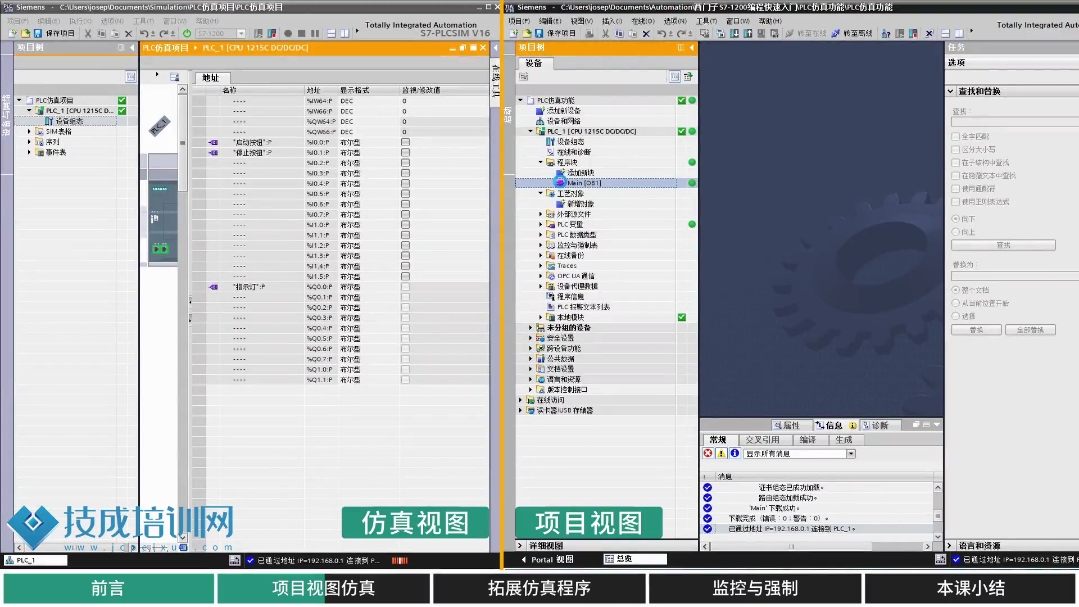The height and width of the screenshot is (607, 1079).
Task: Collapse the 程序块 folder in TIA tree
Action: click(x=541, y=162)
